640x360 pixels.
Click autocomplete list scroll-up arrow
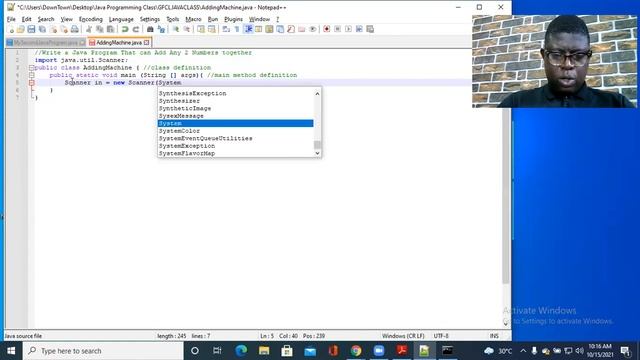tap(317, 94)
